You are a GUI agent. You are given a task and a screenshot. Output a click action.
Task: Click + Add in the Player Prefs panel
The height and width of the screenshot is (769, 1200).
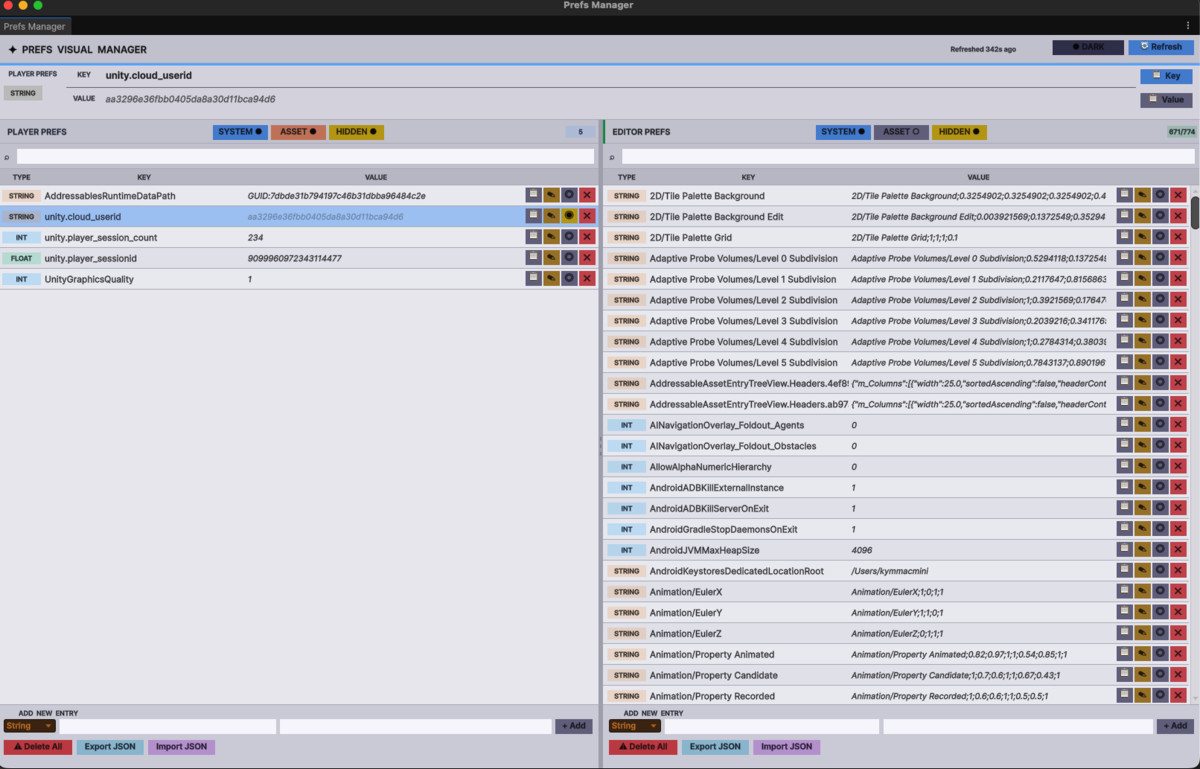[x=574, y=726]
